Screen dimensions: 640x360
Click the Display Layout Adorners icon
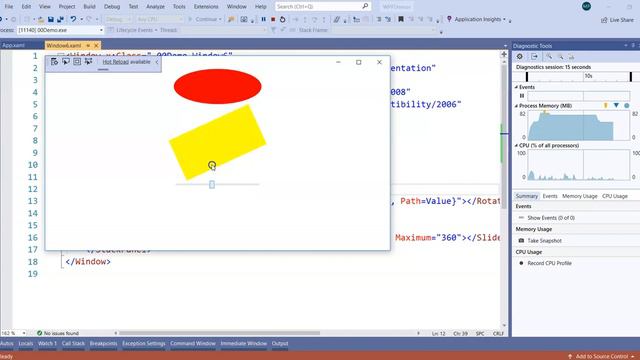tap(77, 62)
